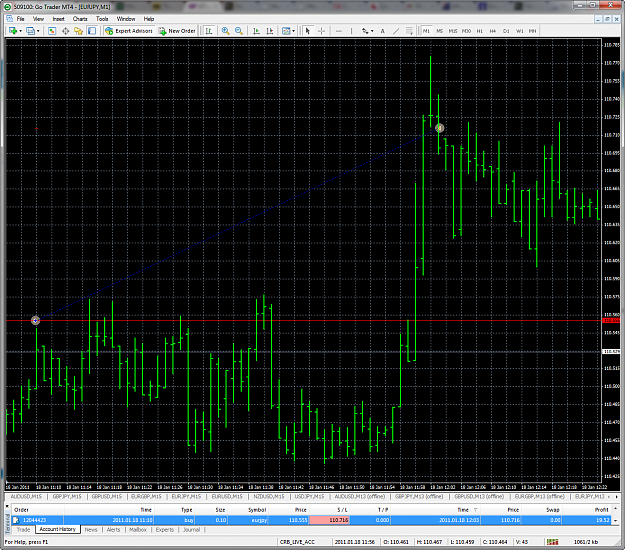Switch chart to H4 timeframe
The height and width of the screenshot is (550, 625).
pos(493,31)
